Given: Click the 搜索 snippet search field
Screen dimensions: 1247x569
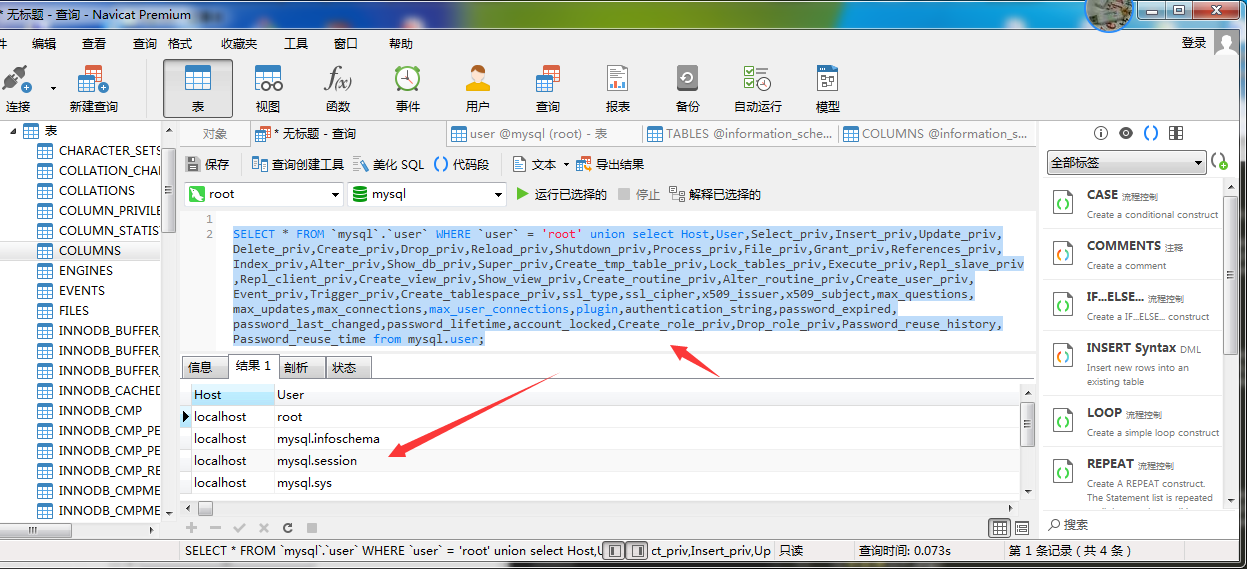Looking at the screenshot, I should (1140, 525).
